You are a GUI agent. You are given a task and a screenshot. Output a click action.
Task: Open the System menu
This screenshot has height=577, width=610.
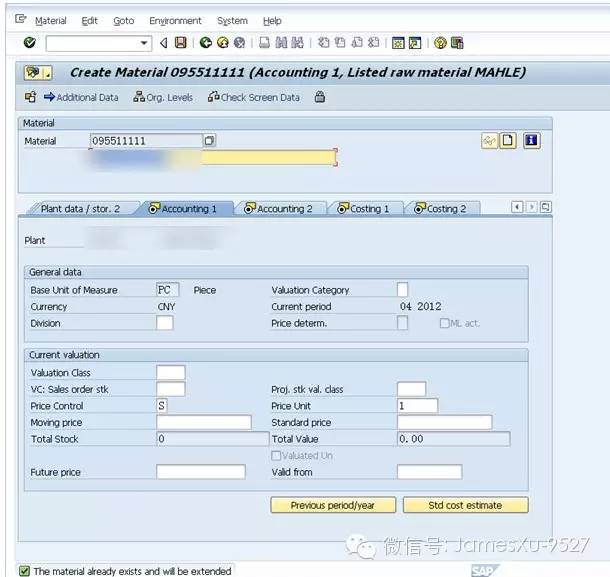pos(232,21)
